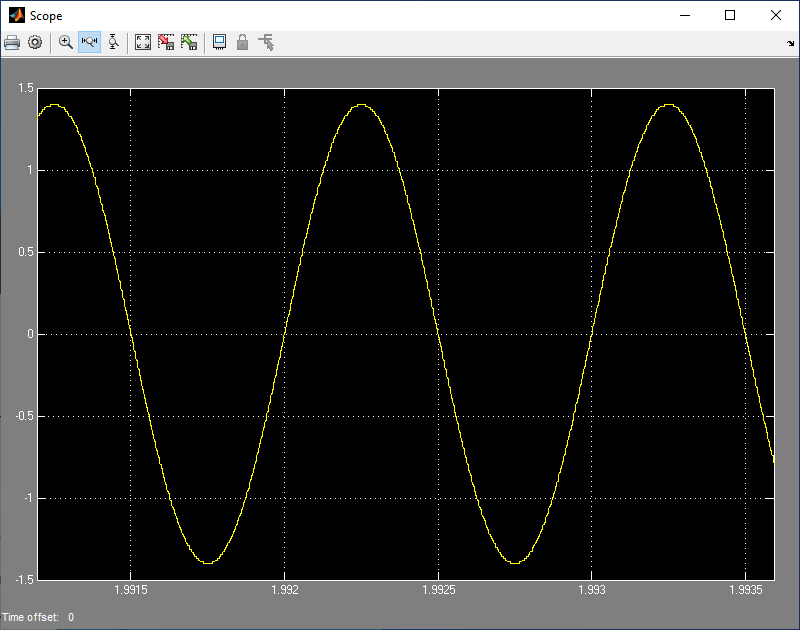Maximize the Scope window
Image resolution: width=800 pixels, height=630 pixels.
pos(730,15)
